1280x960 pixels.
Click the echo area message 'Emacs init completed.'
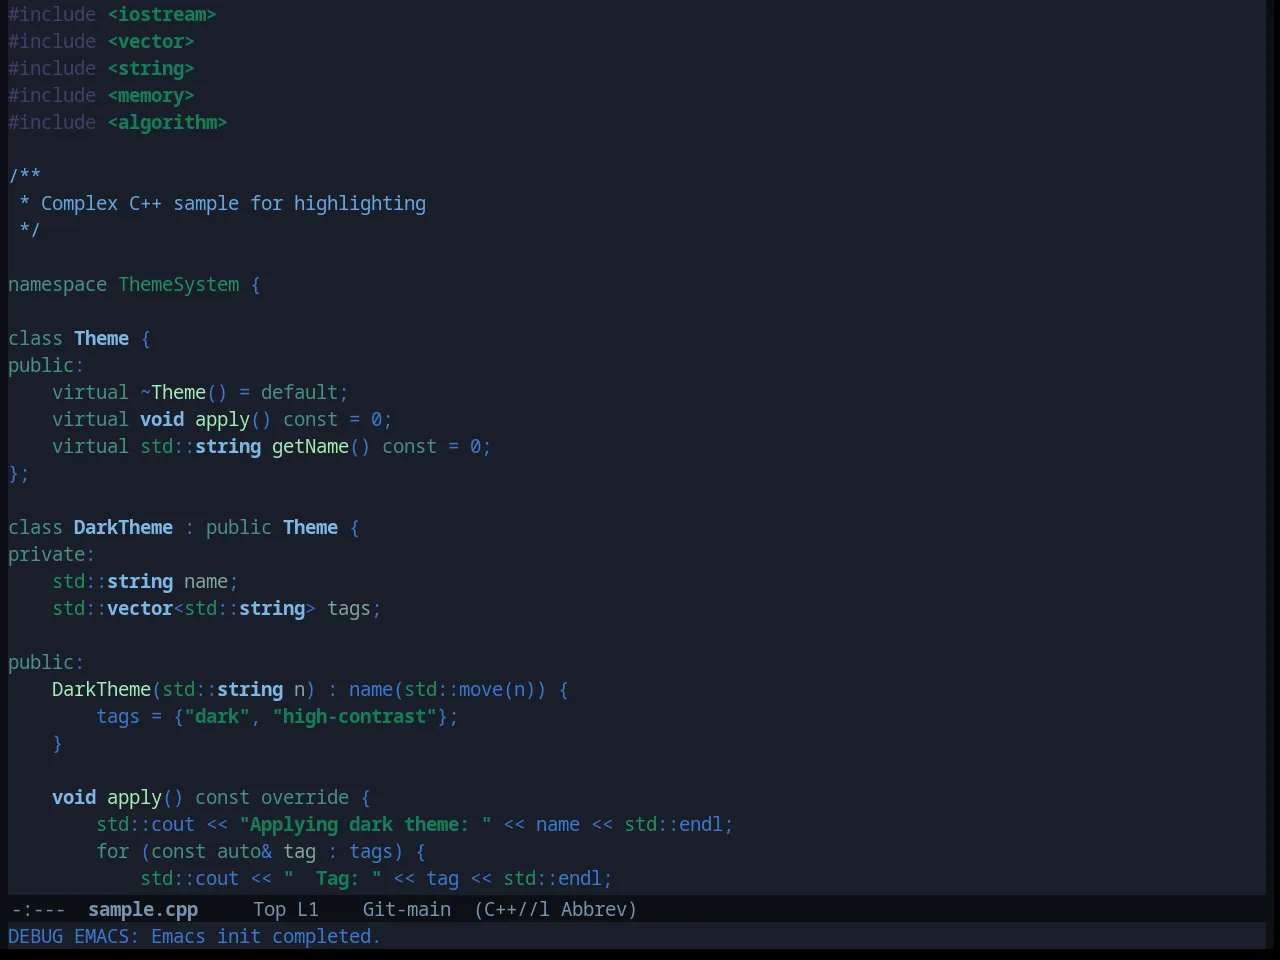coord(266,936)
